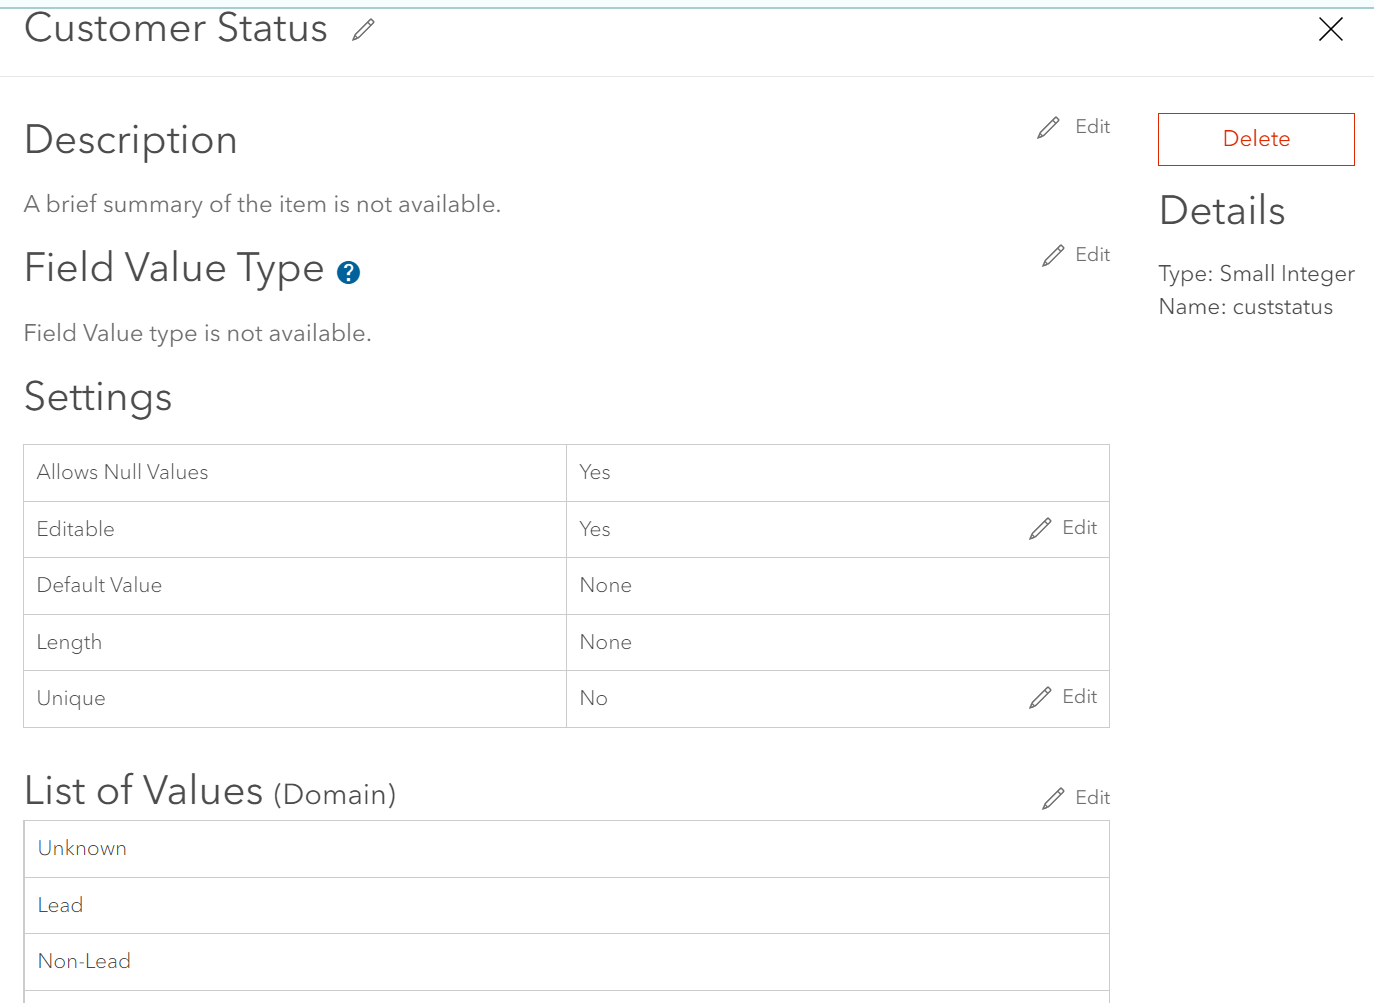Close the Customer Status panel
The height and width of the screenshot is (1003, 1374).
tap(1331, 29)
